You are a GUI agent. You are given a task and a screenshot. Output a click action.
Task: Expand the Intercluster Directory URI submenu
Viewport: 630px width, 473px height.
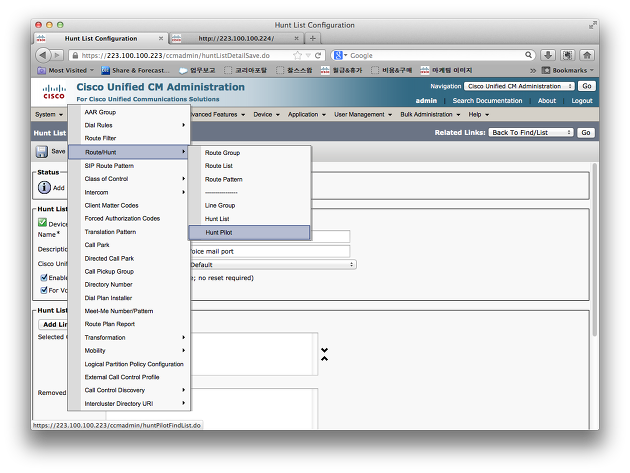point(129,403)
